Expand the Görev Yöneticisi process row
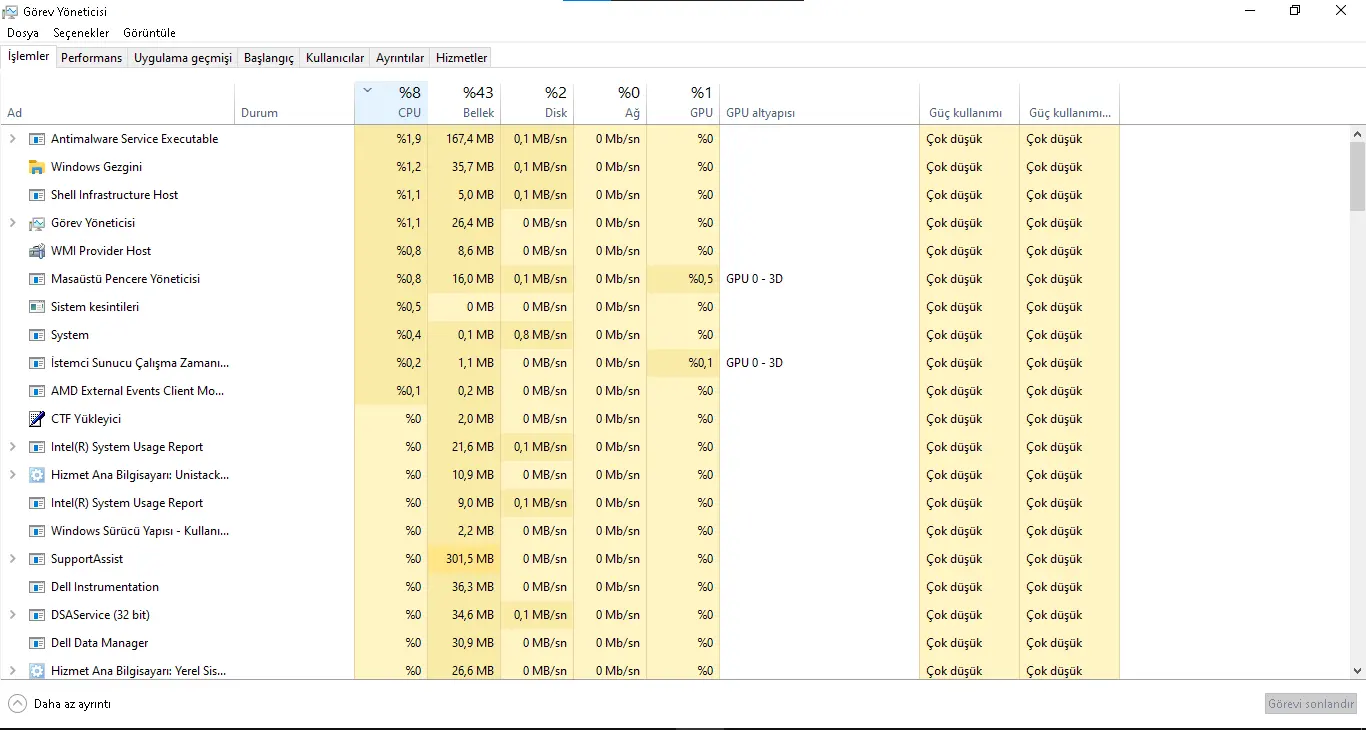 click(x=12, y=223)
